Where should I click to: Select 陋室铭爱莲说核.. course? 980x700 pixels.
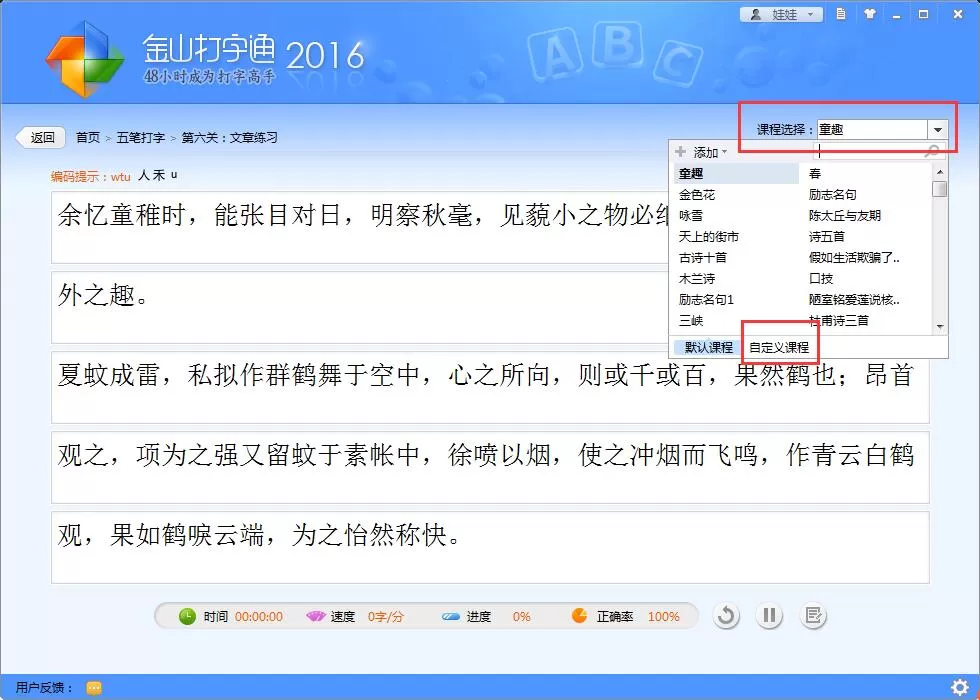[854, 300]
